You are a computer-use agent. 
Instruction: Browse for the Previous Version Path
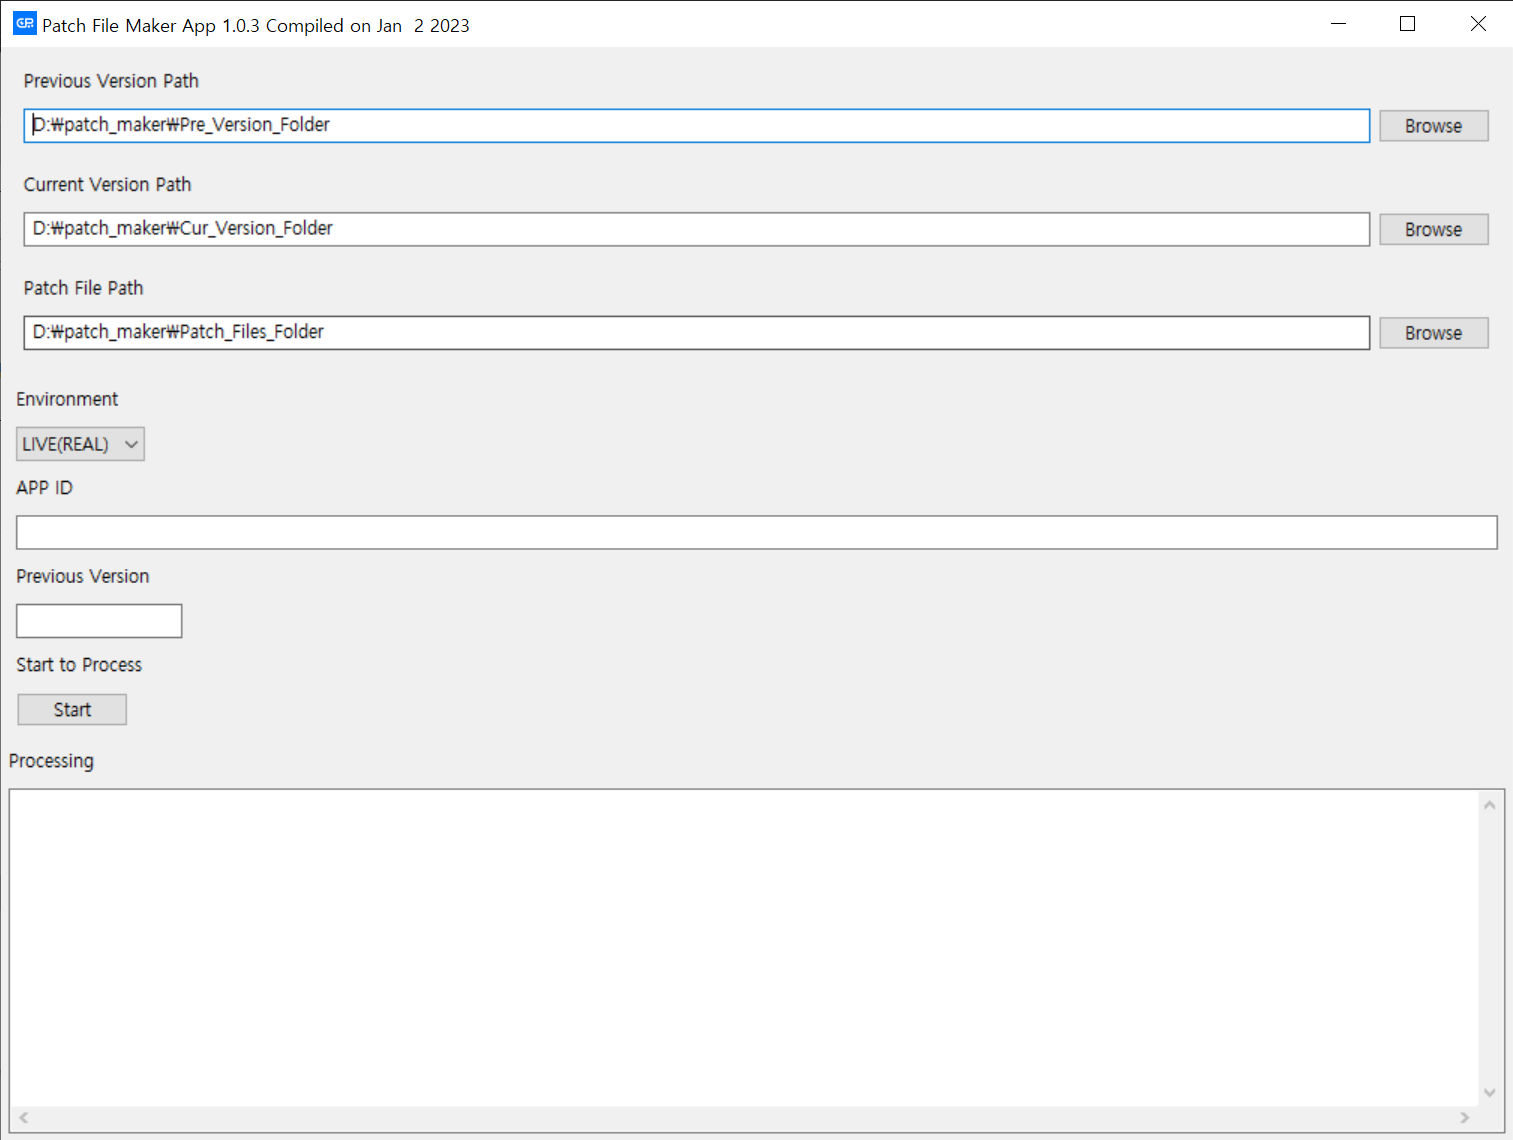(1433, 126)
